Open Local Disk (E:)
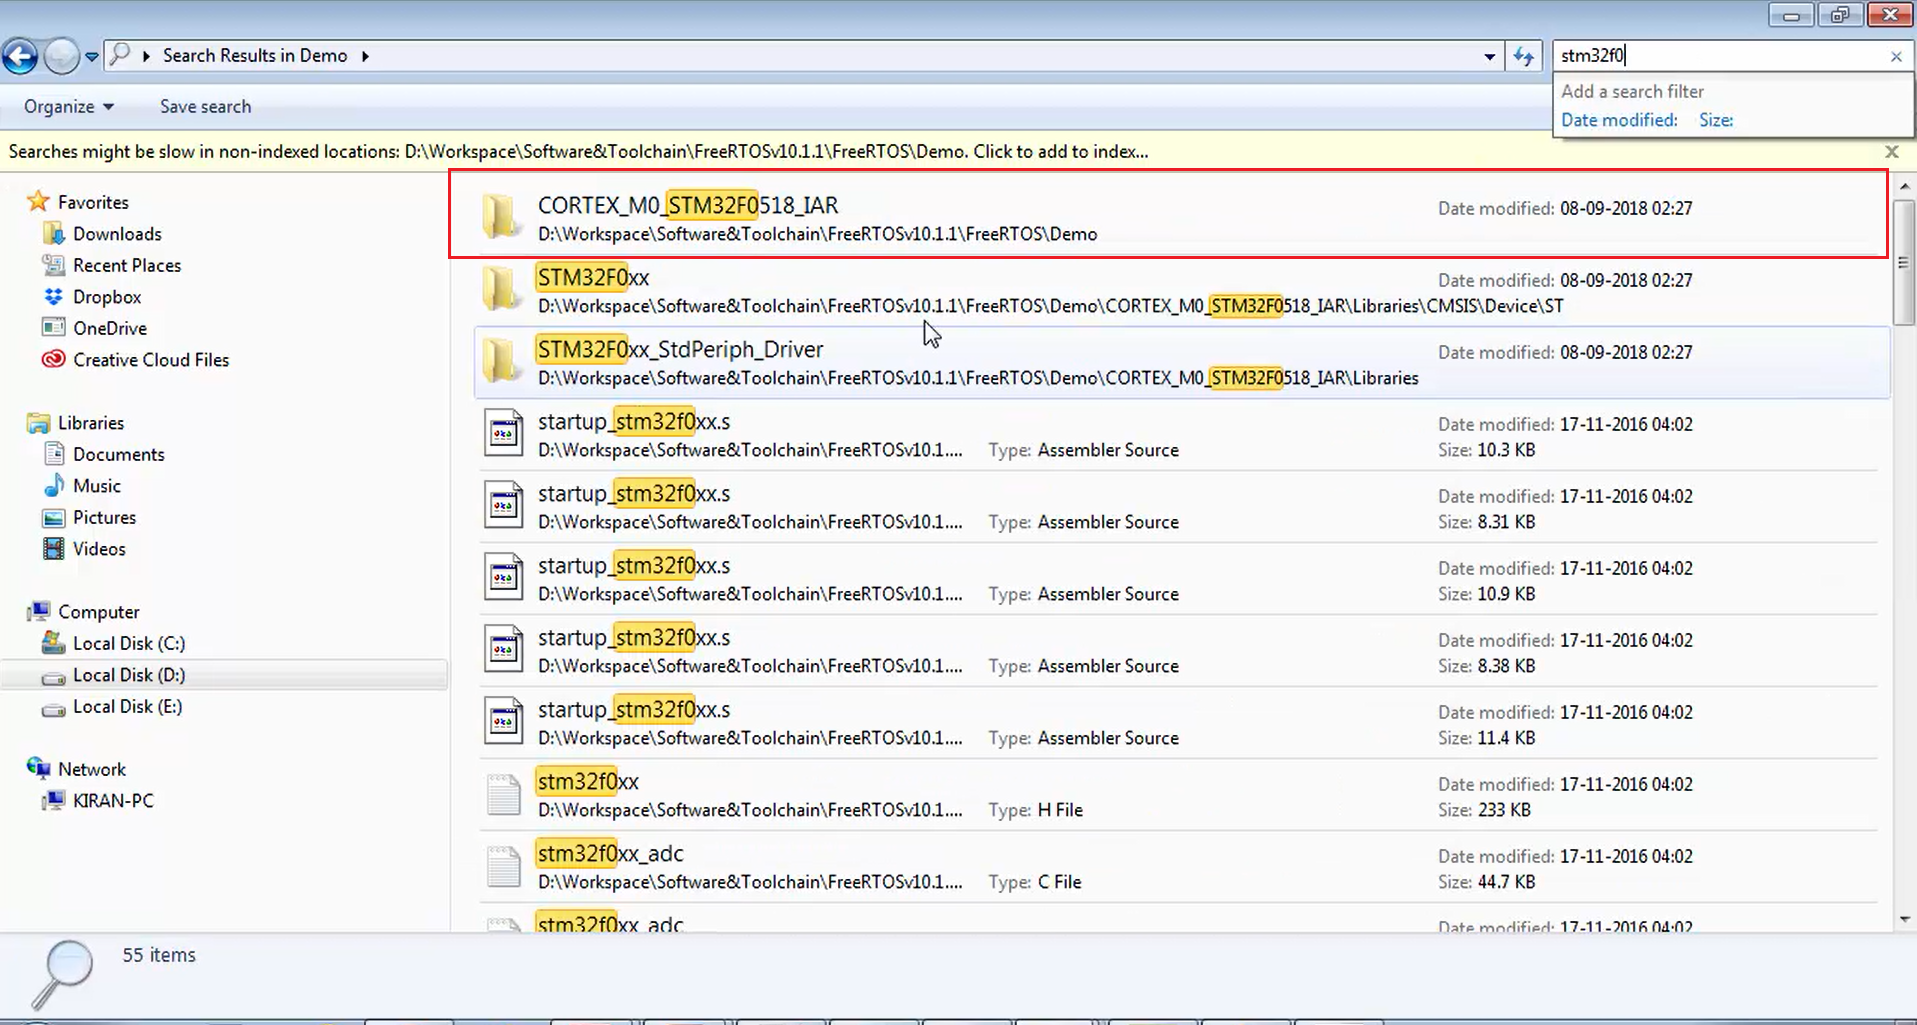1917x1025 pixels. 127,706
